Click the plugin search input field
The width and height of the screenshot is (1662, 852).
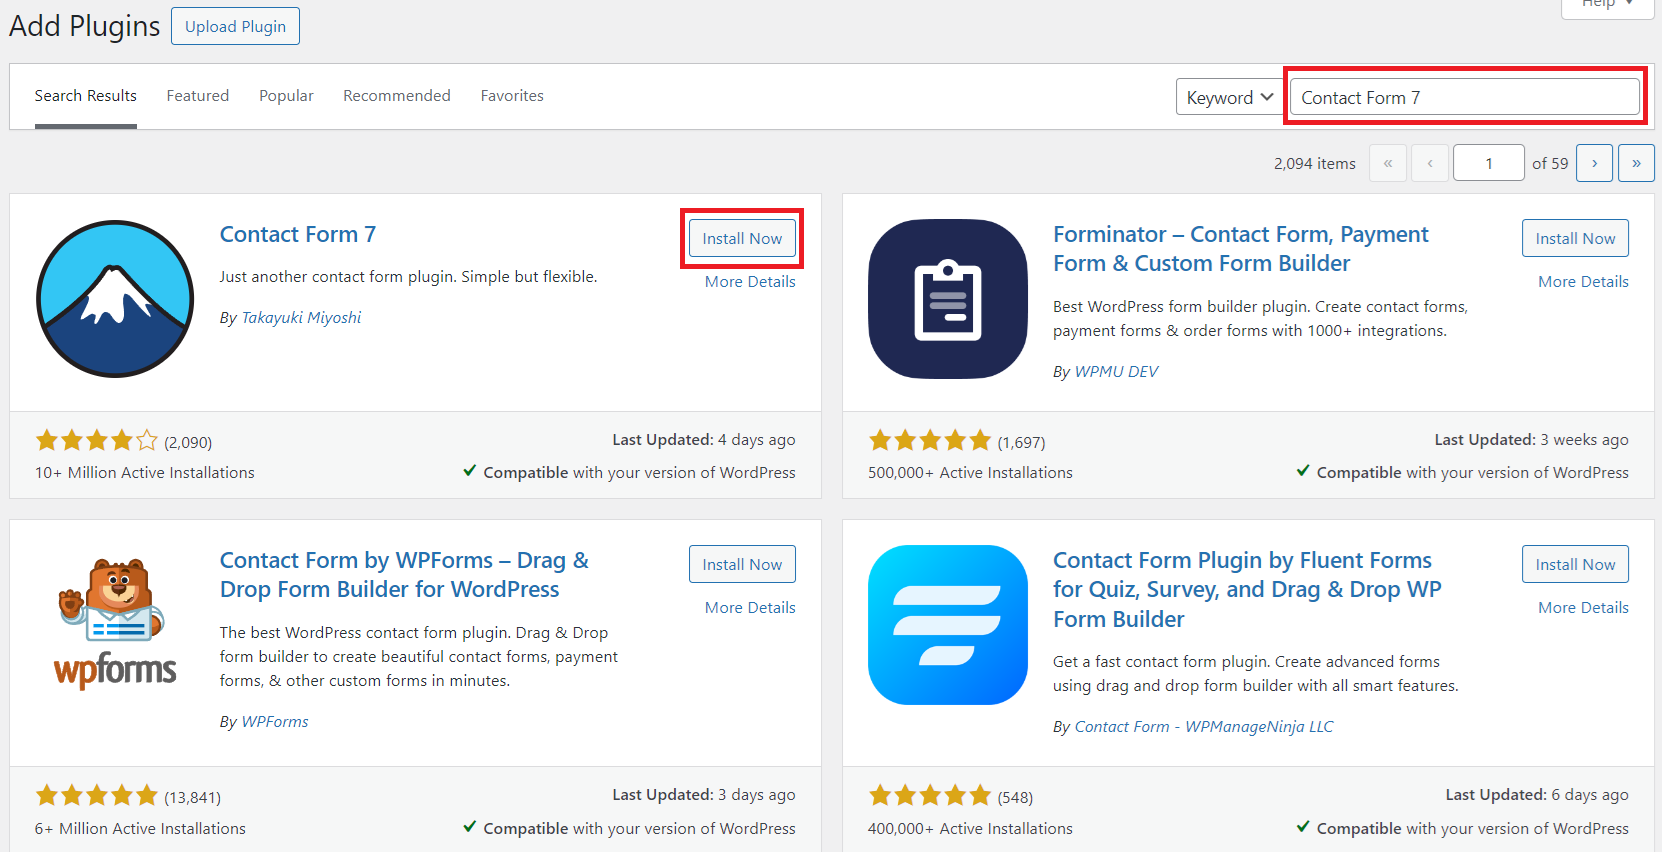[1464, 97]
